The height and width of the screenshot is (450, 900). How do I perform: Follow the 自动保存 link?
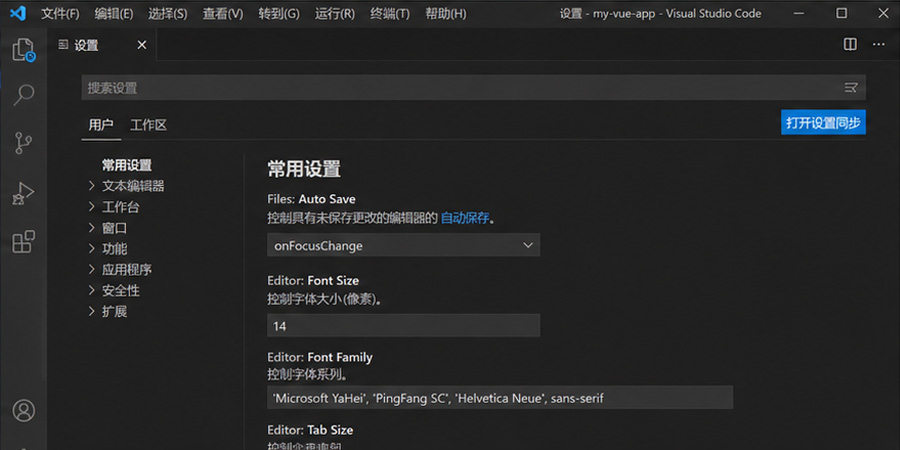(465, 218)
